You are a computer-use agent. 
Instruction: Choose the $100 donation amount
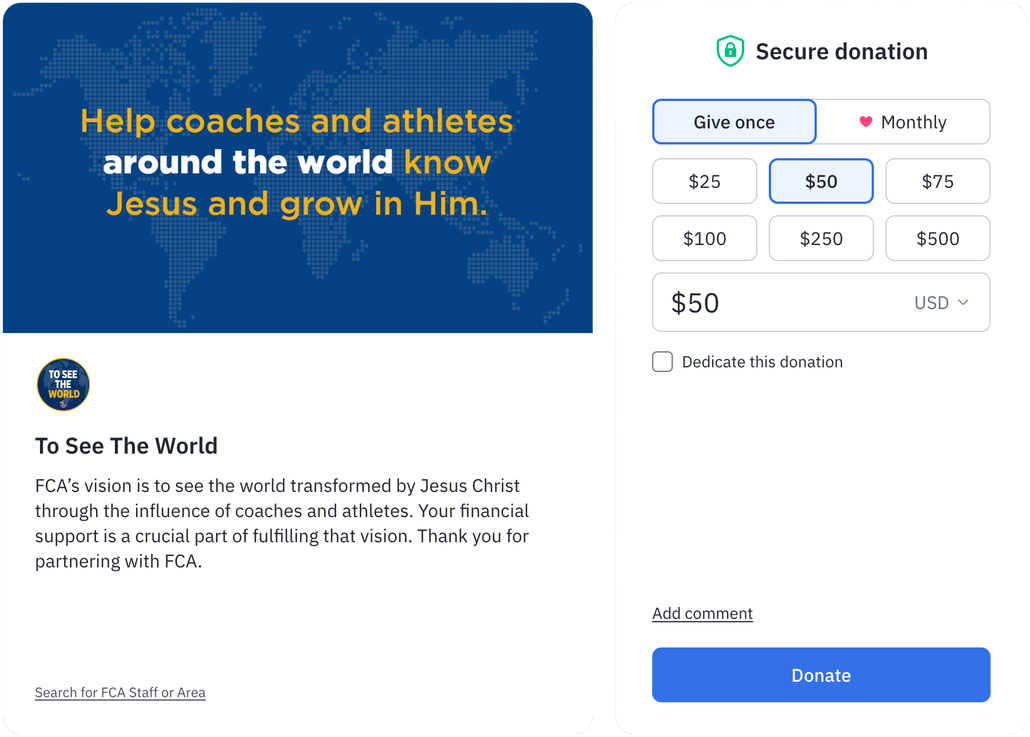click(x=704, y=239)
